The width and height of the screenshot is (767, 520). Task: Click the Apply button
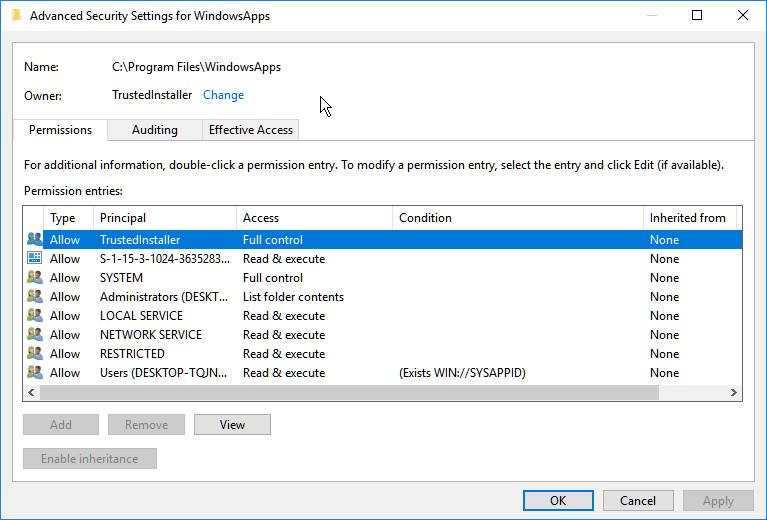pos(718,500)
